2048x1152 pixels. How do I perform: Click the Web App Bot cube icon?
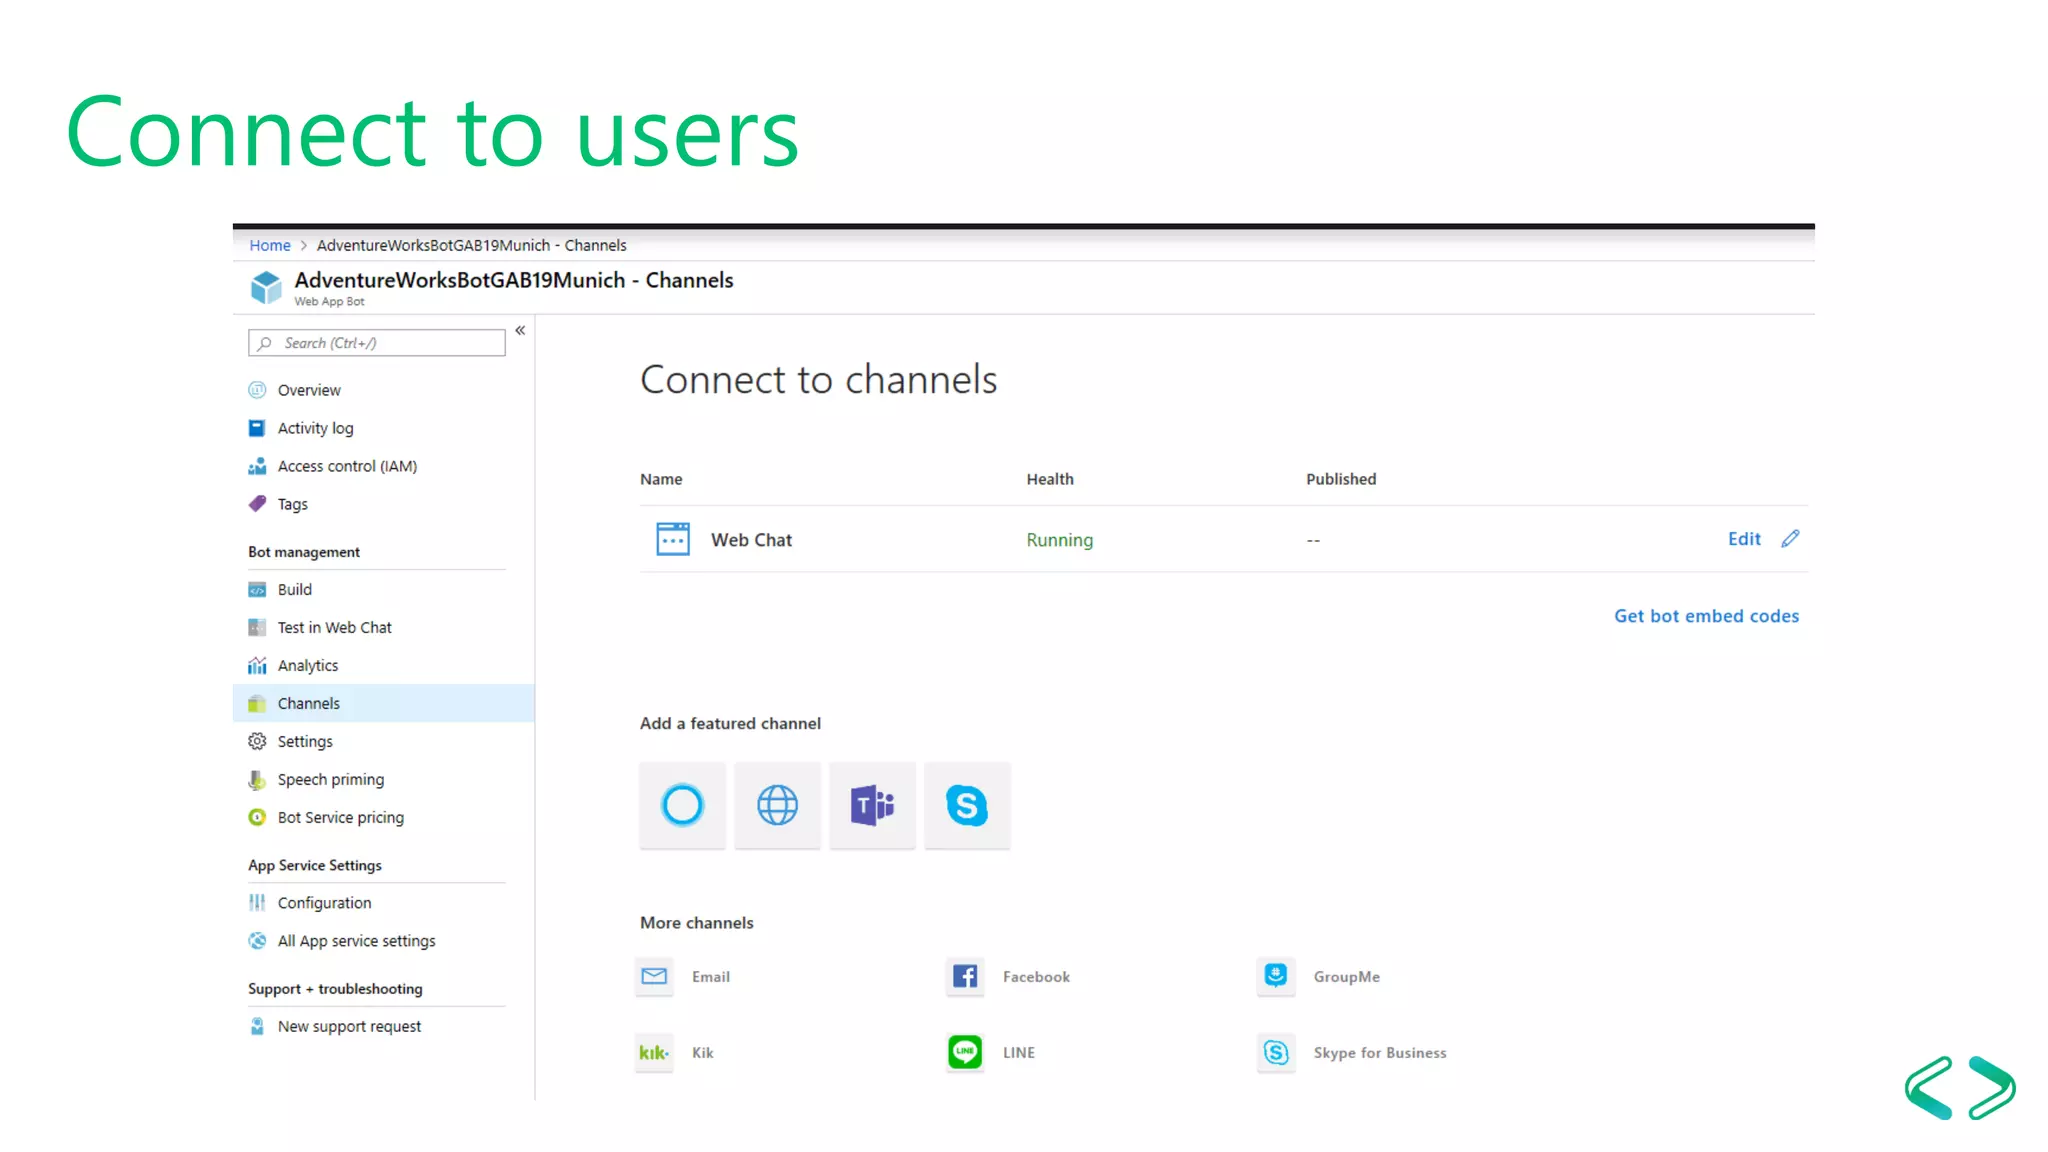pos(266,287)
